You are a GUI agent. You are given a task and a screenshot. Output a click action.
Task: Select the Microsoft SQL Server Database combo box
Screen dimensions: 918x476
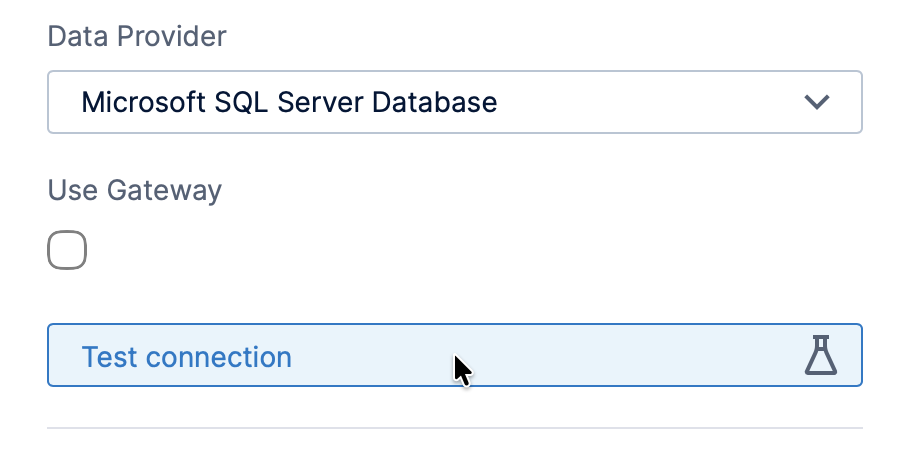[455, 102]
